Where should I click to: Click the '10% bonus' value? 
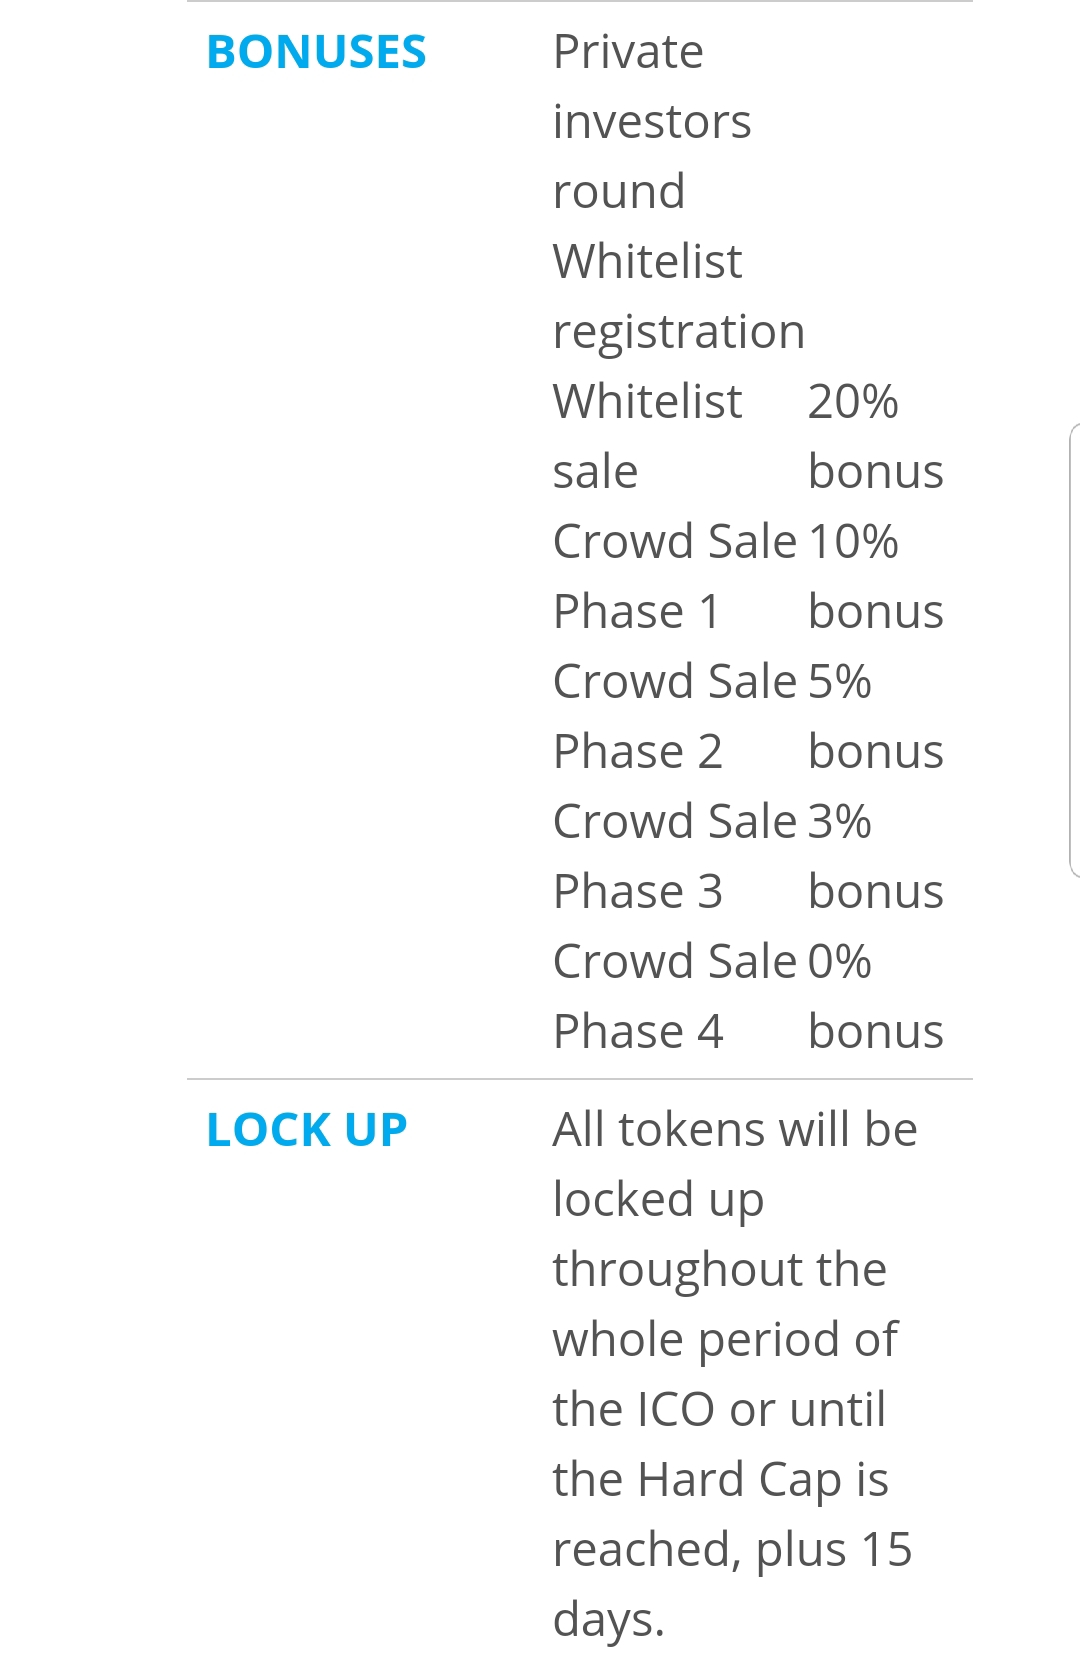pos(876,576)
